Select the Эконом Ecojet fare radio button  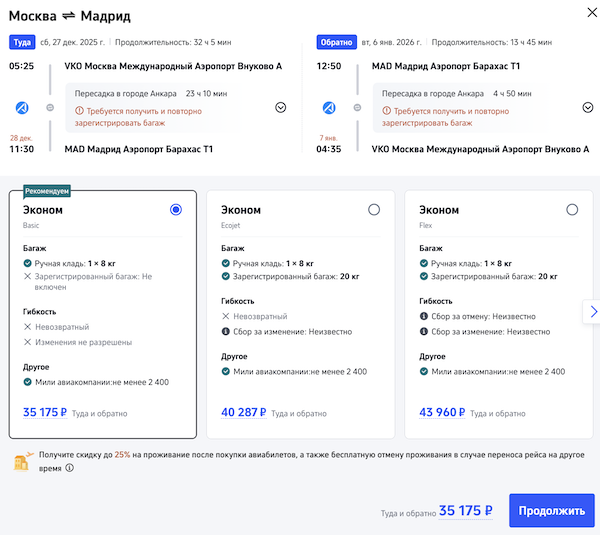coord(374,209)
